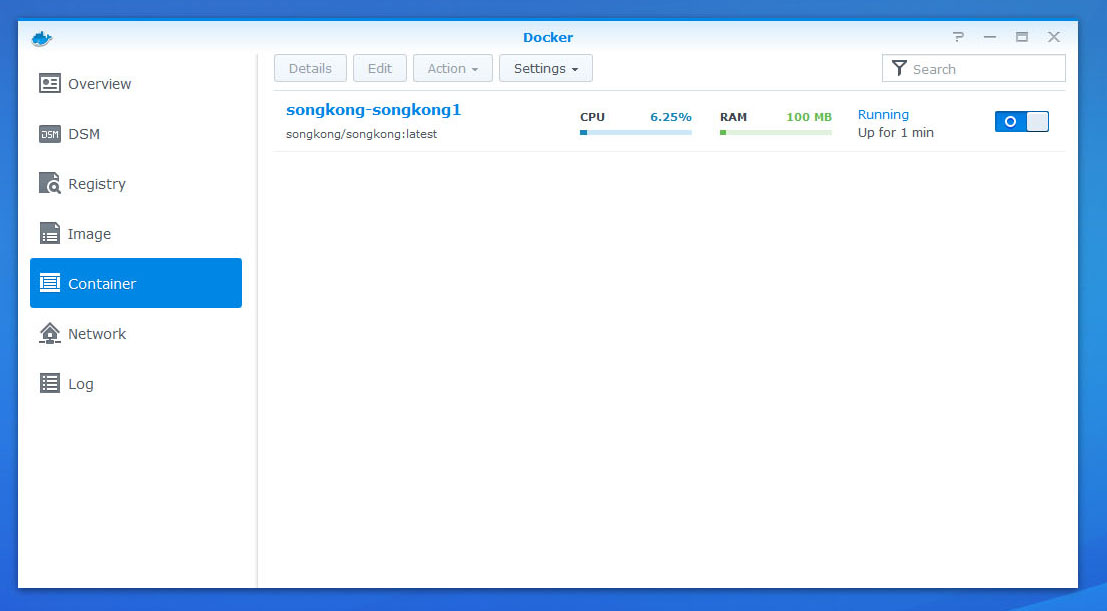Click the 6.25% CPU value
Screen dimensions: 1107x611
coord(671,117)
